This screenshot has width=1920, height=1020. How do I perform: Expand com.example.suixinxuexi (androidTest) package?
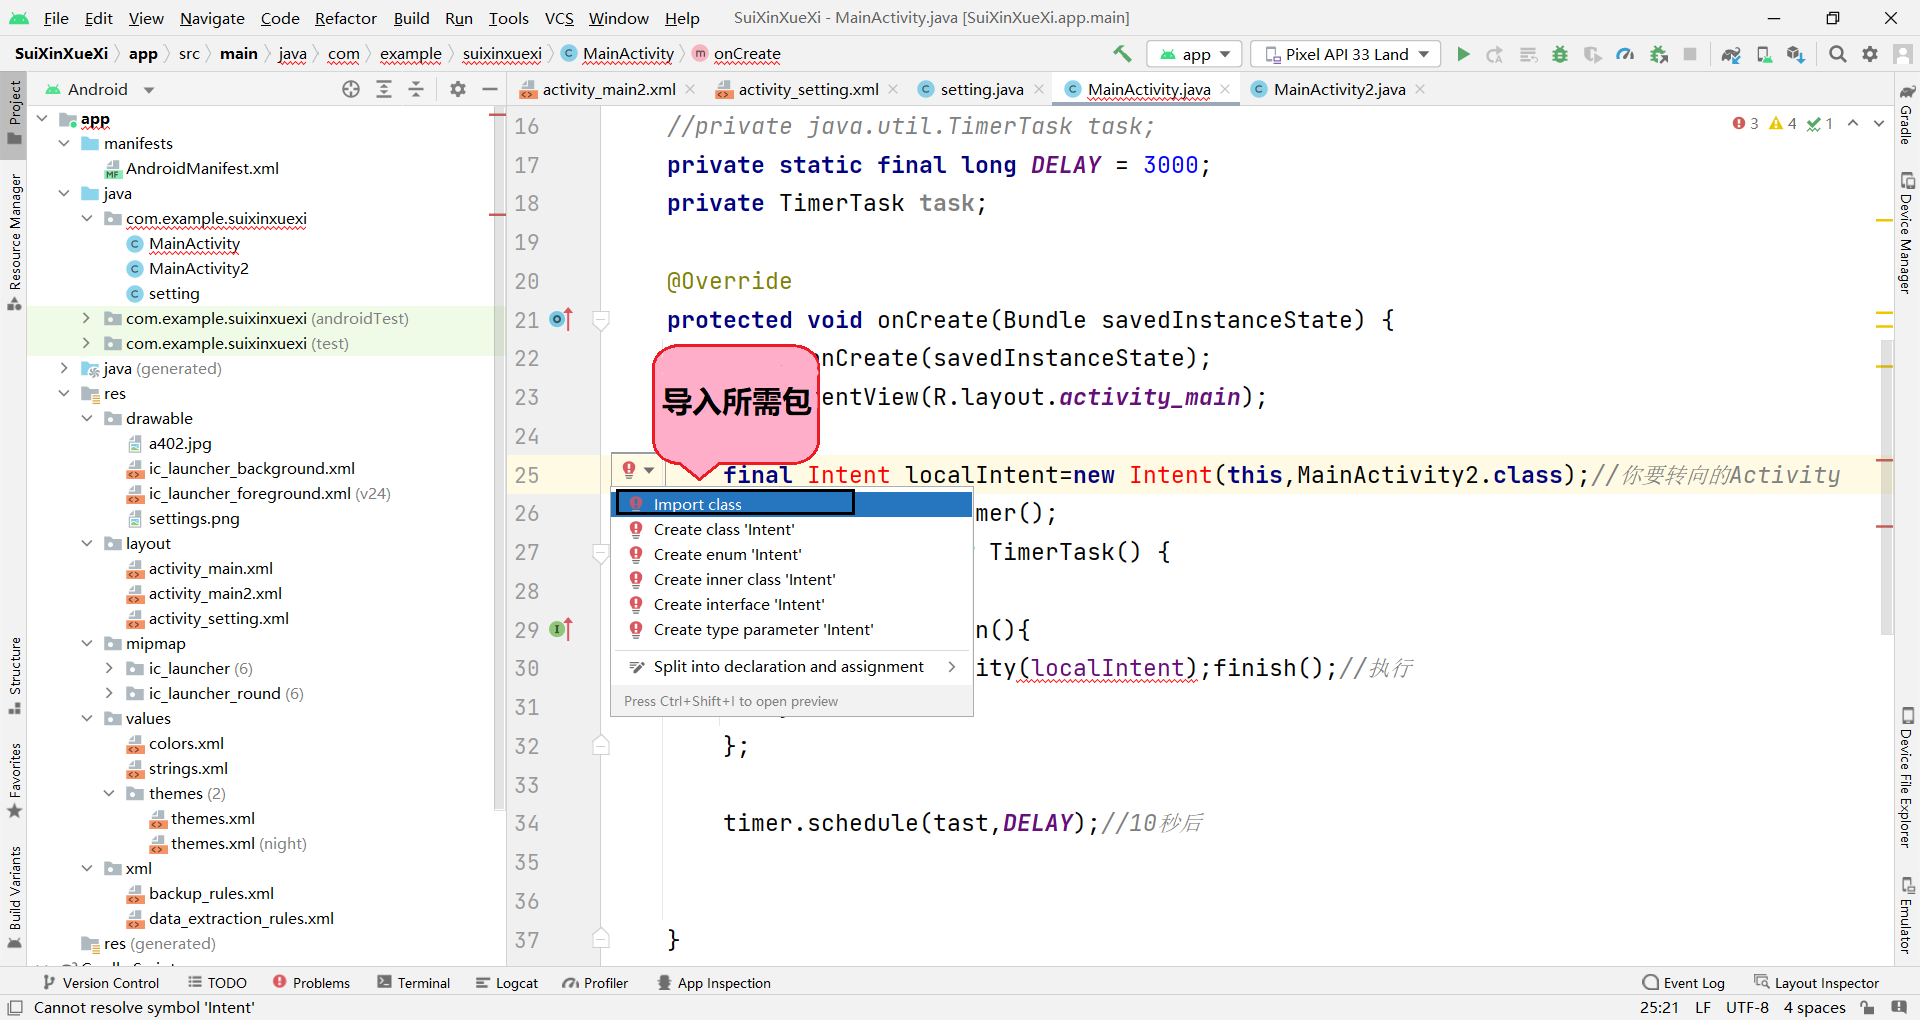click(x=86, y=318)
